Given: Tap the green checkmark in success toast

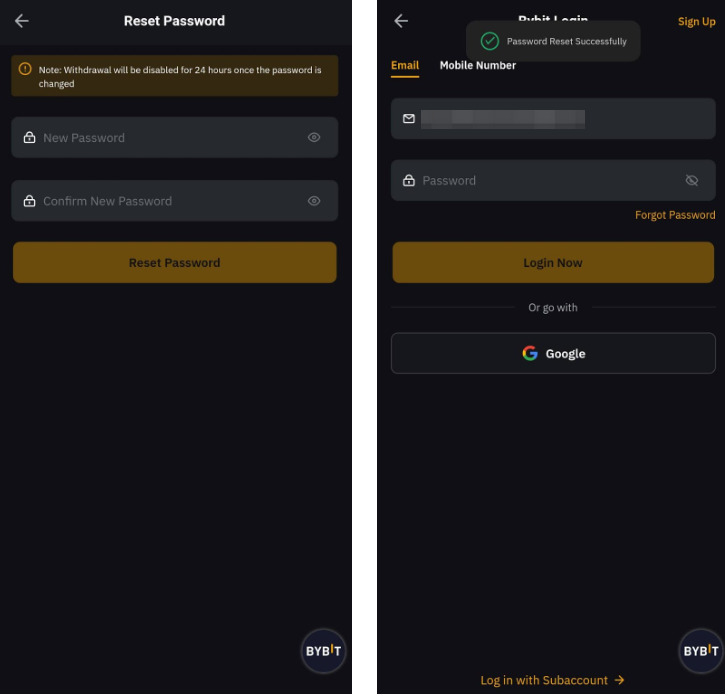Looking at the screenshot, I should pos(490,41).
